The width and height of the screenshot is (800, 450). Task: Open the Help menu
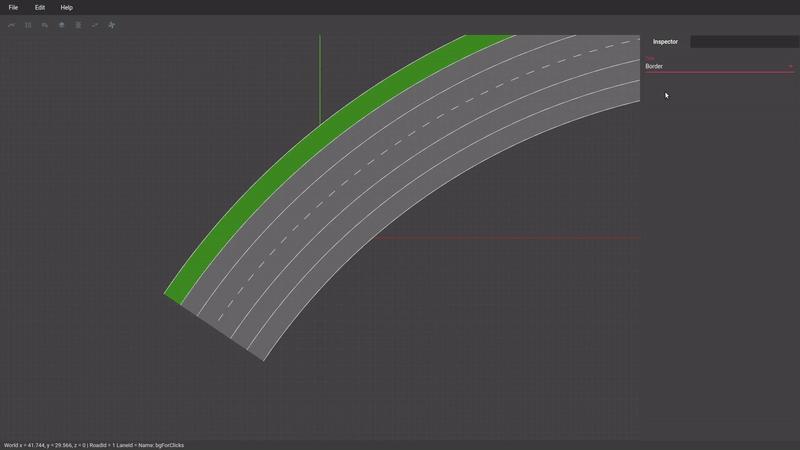[66, 8]
